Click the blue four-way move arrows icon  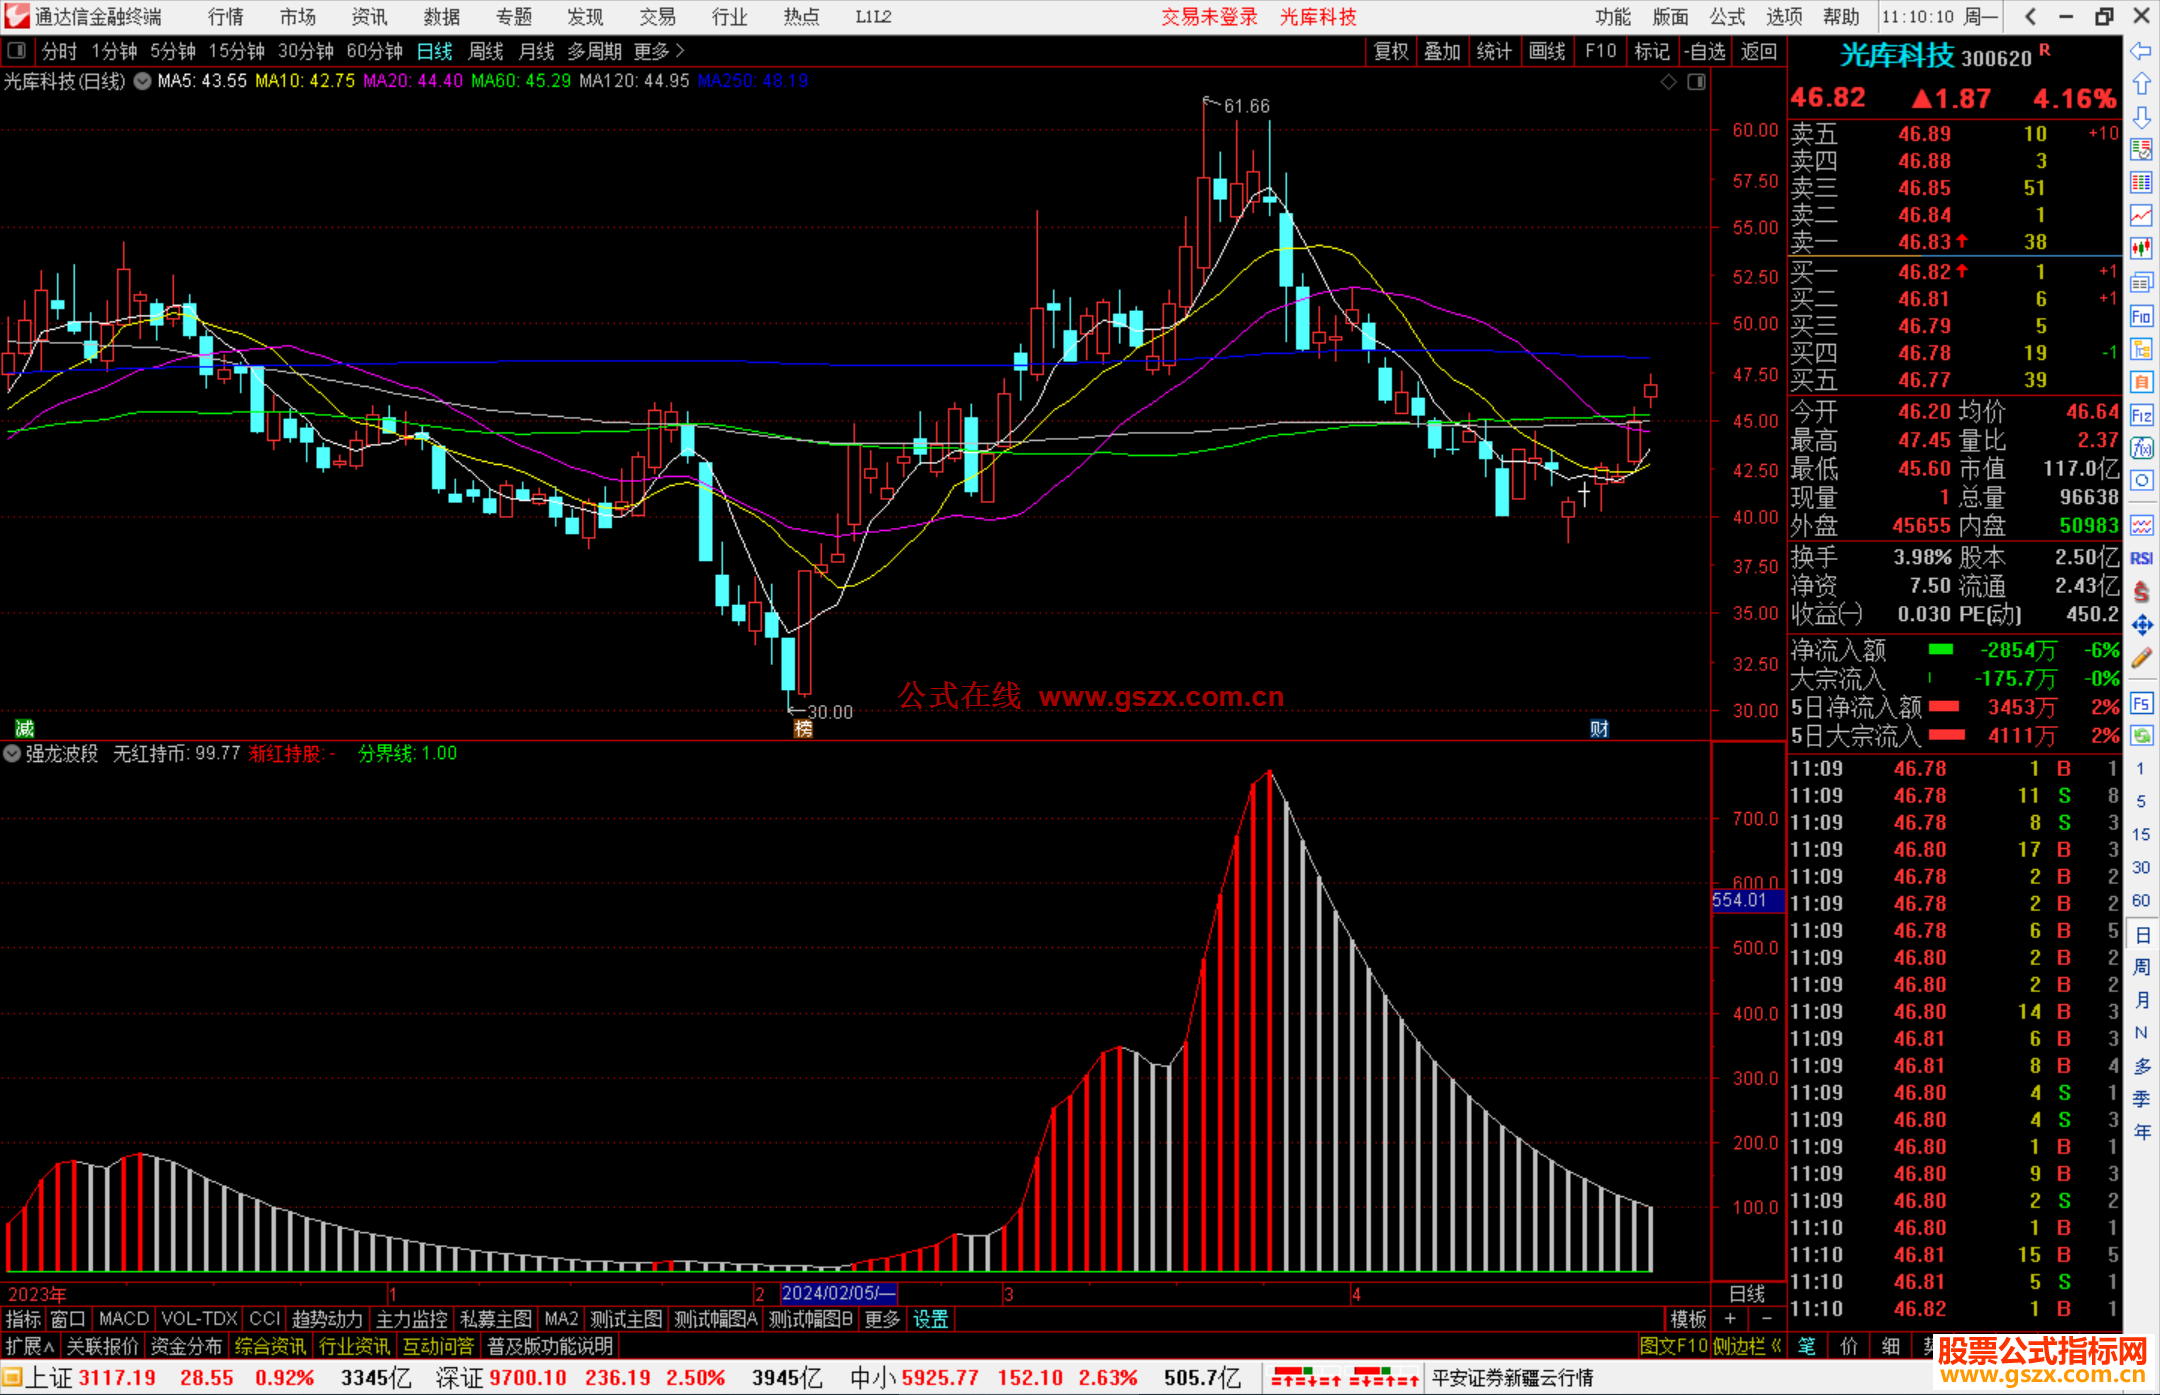point(2141,625)
